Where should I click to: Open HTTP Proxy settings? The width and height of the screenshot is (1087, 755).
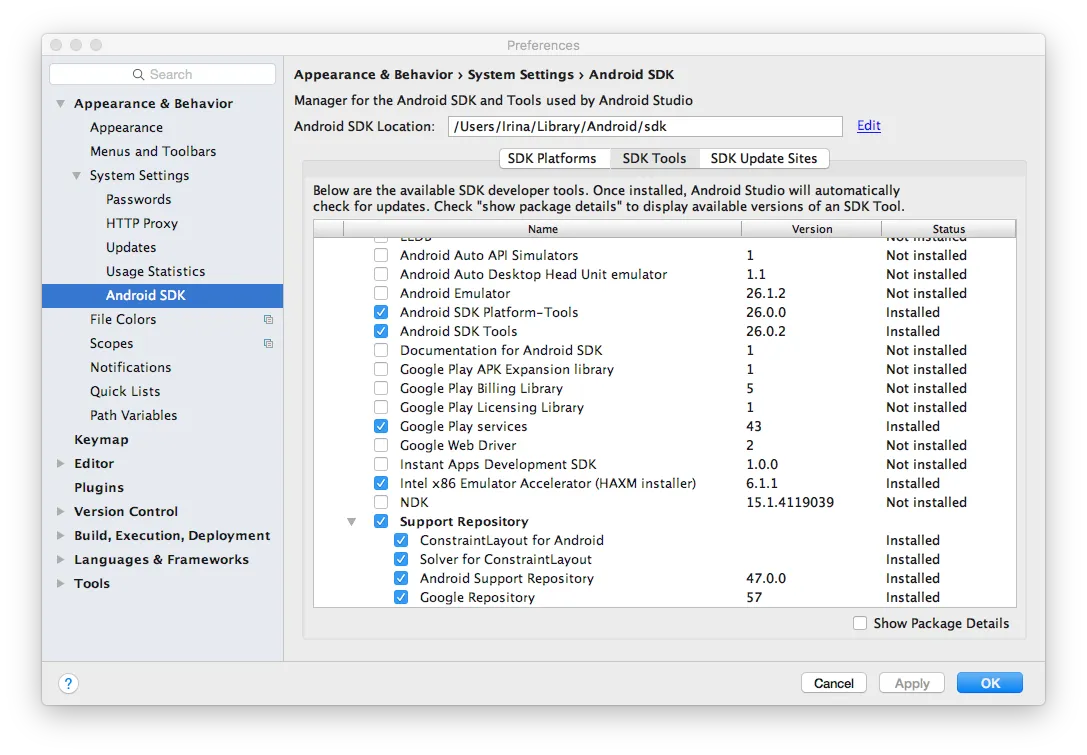(142, 223)
